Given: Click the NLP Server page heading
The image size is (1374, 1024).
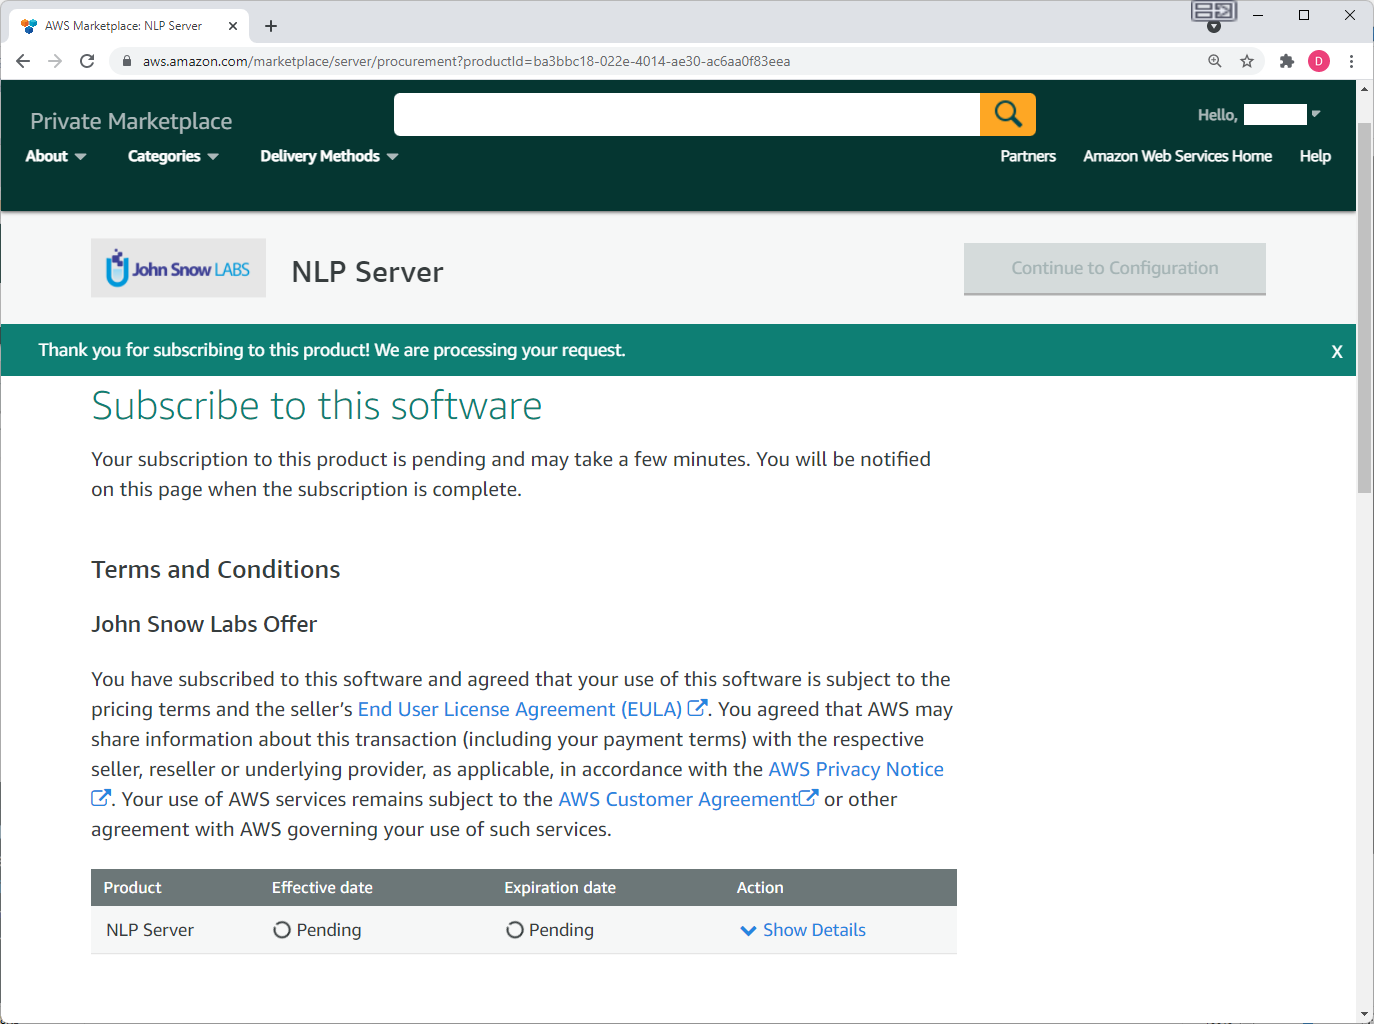Looking at the screenshot, I should click(367, 271).
